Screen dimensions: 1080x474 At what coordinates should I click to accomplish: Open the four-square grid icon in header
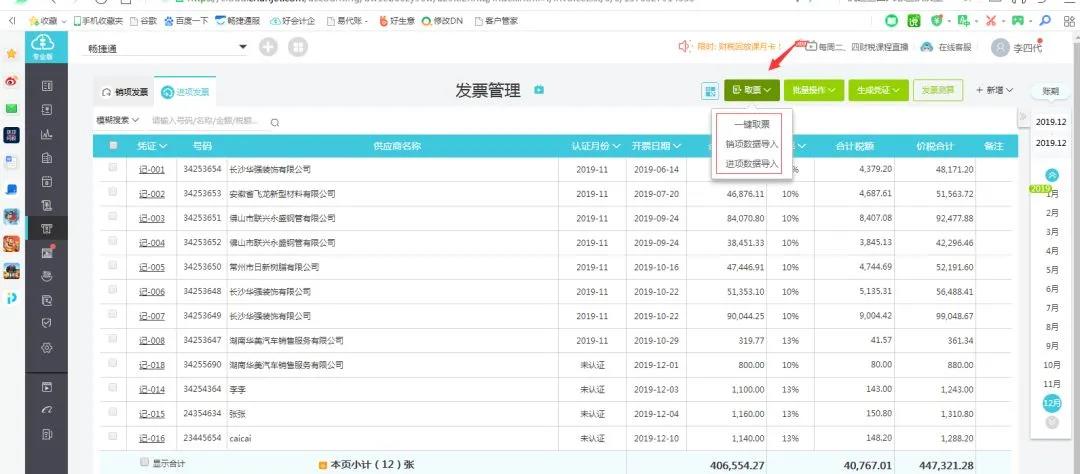click(x=298, y=47)
